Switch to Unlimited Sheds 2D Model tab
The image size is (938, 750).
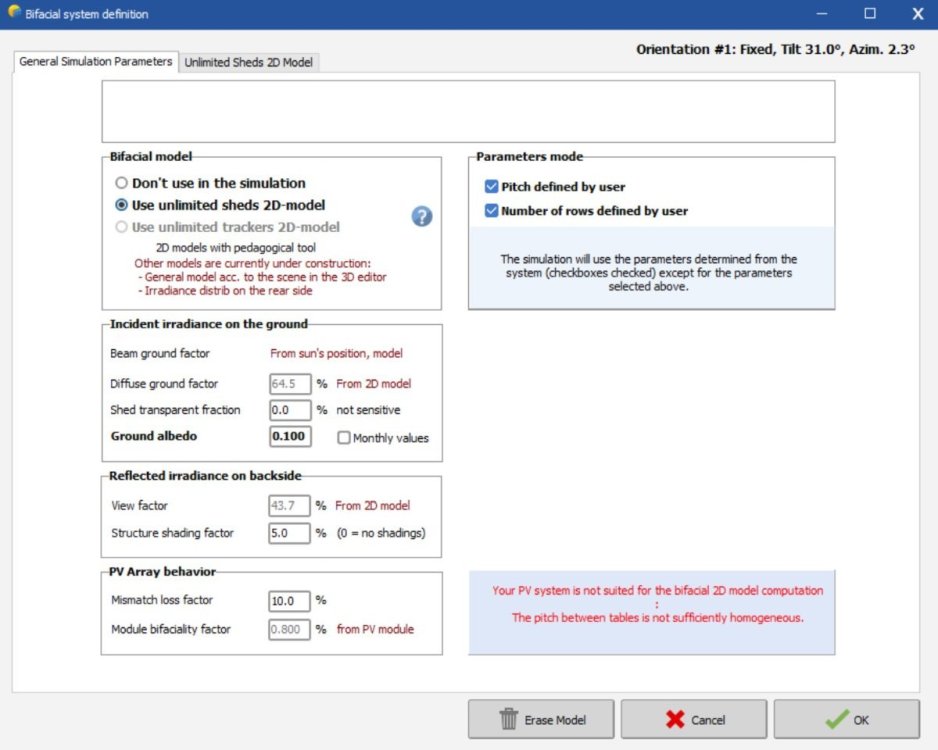click(x=248, y=62)
